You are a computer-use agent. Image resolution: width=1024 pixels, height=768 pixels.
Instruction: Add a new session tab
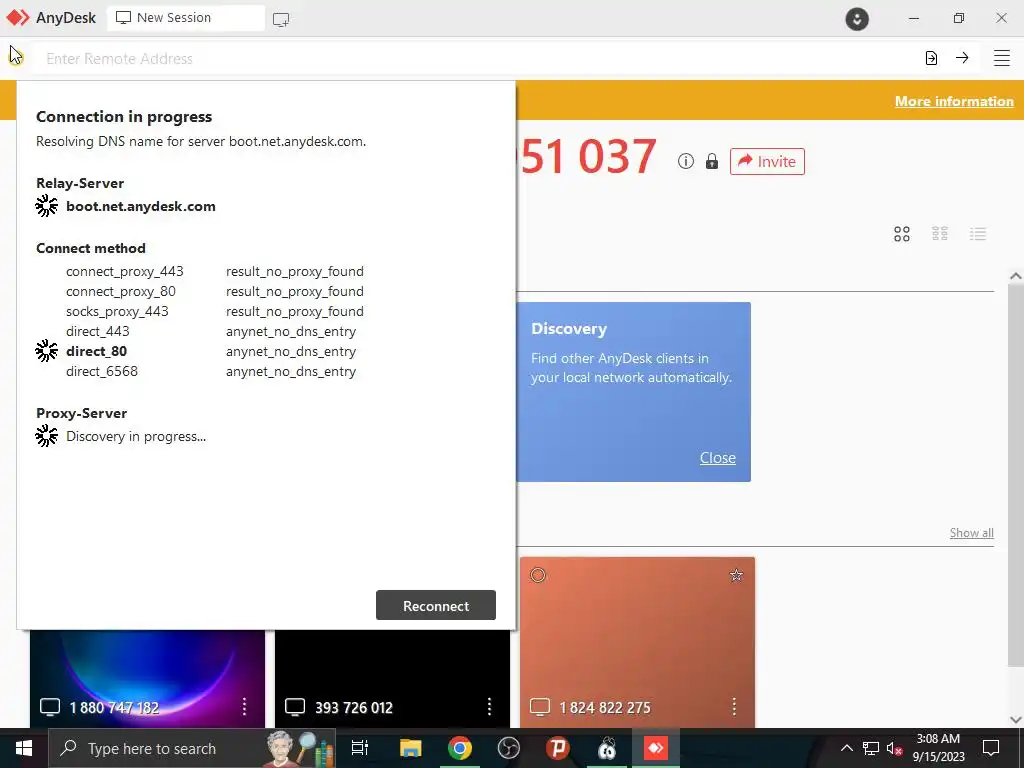click(281, 20)
